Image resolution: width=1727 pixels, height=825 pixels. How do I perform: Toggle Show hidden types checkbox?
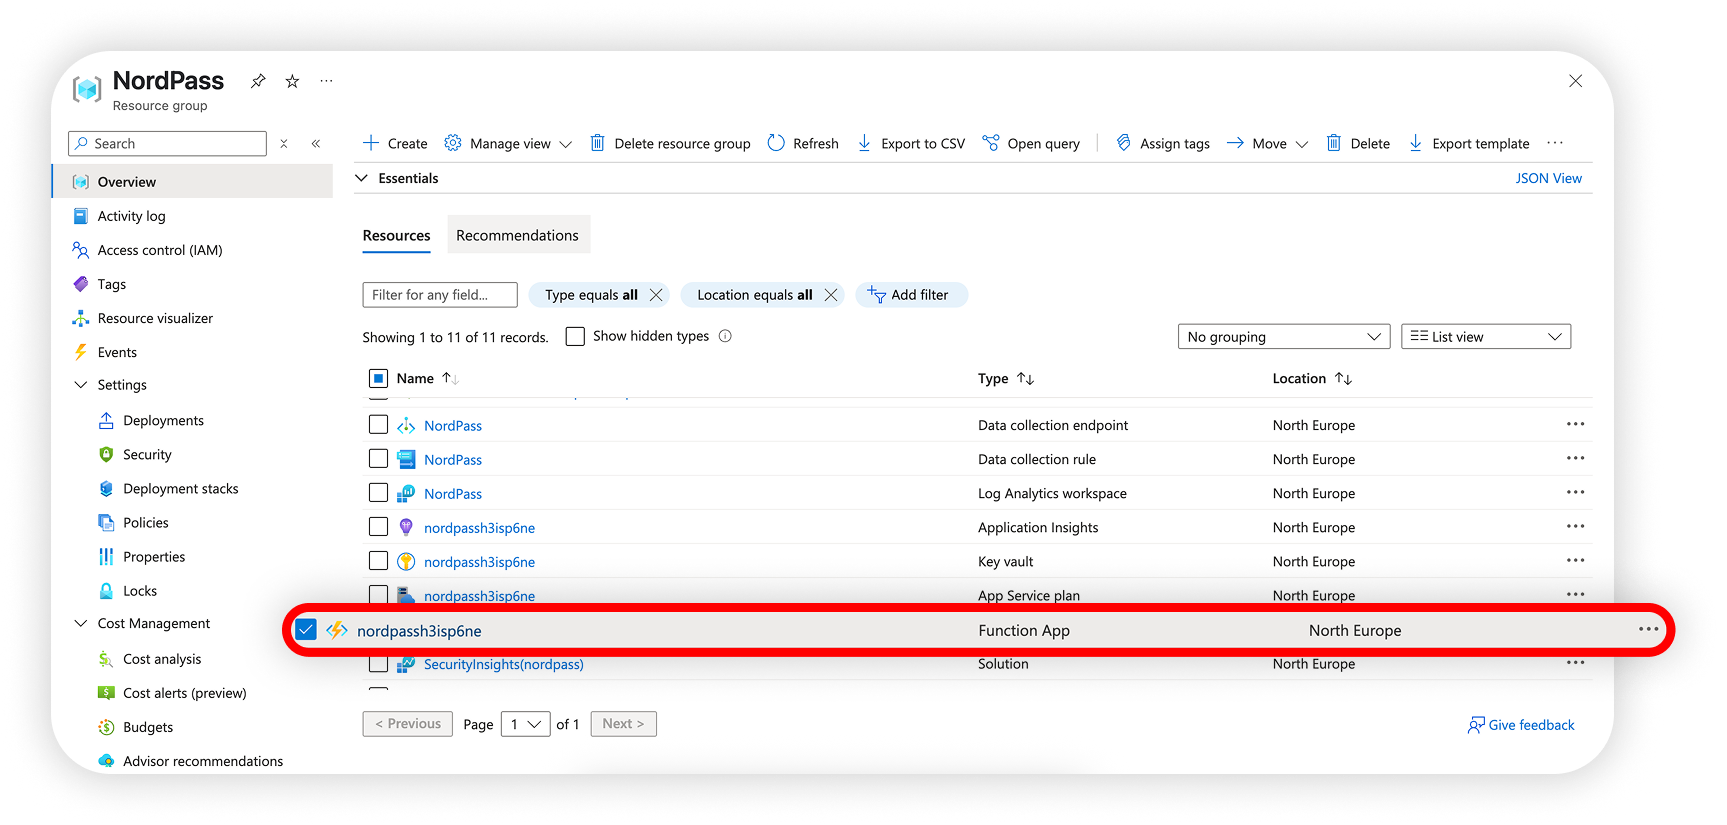575,336
